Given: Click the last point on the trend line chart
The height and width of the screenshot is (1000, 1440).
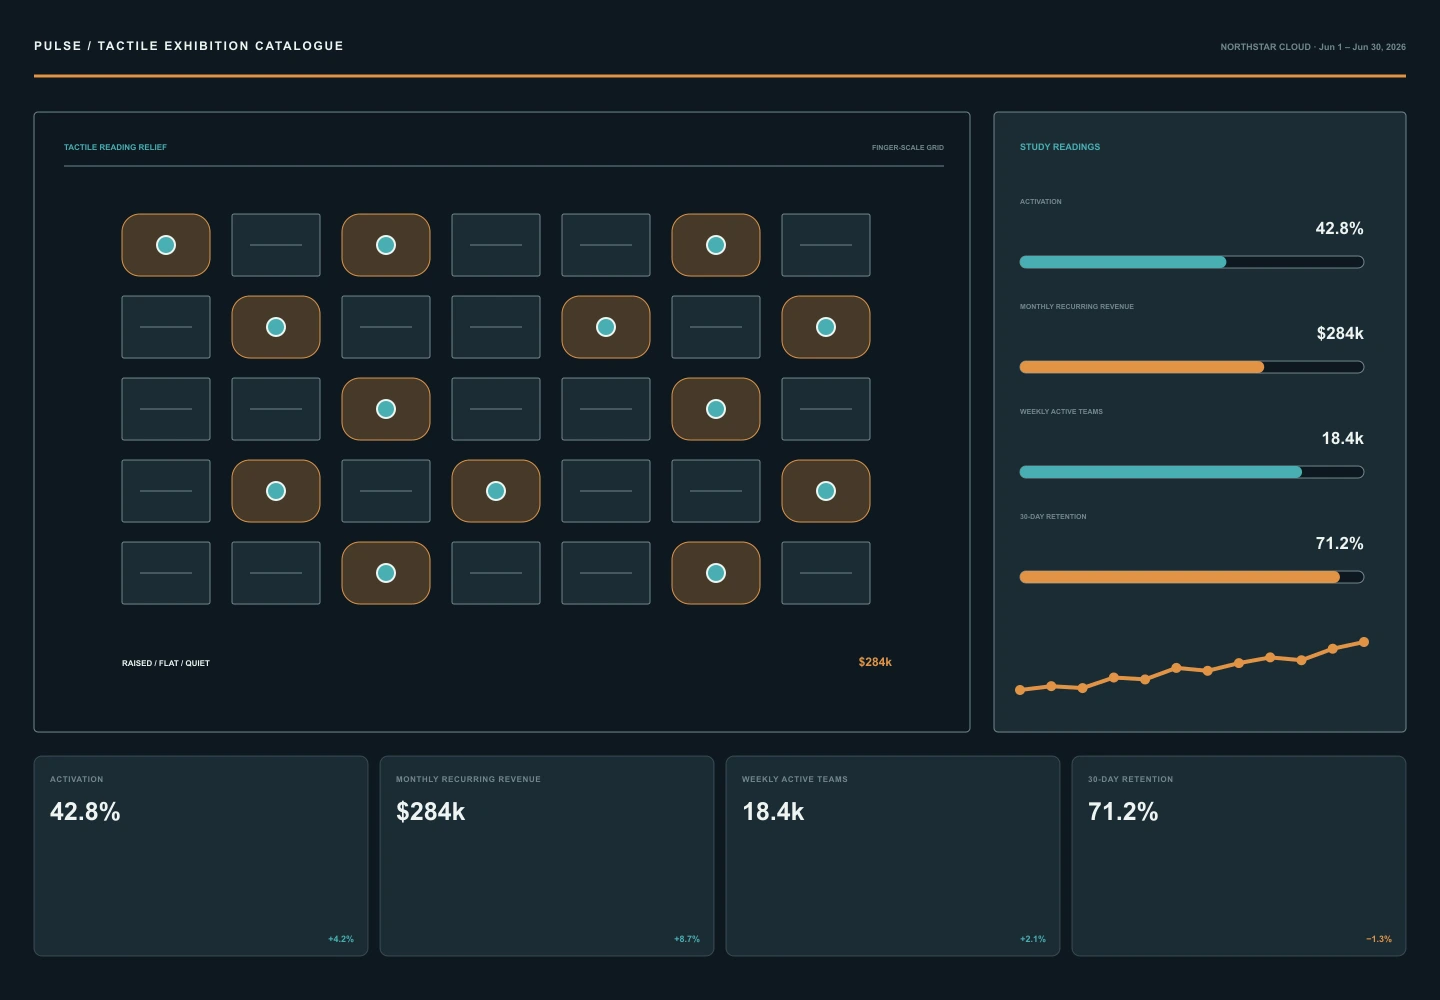Looking at the screenshot, I should tap(1364, 642).
